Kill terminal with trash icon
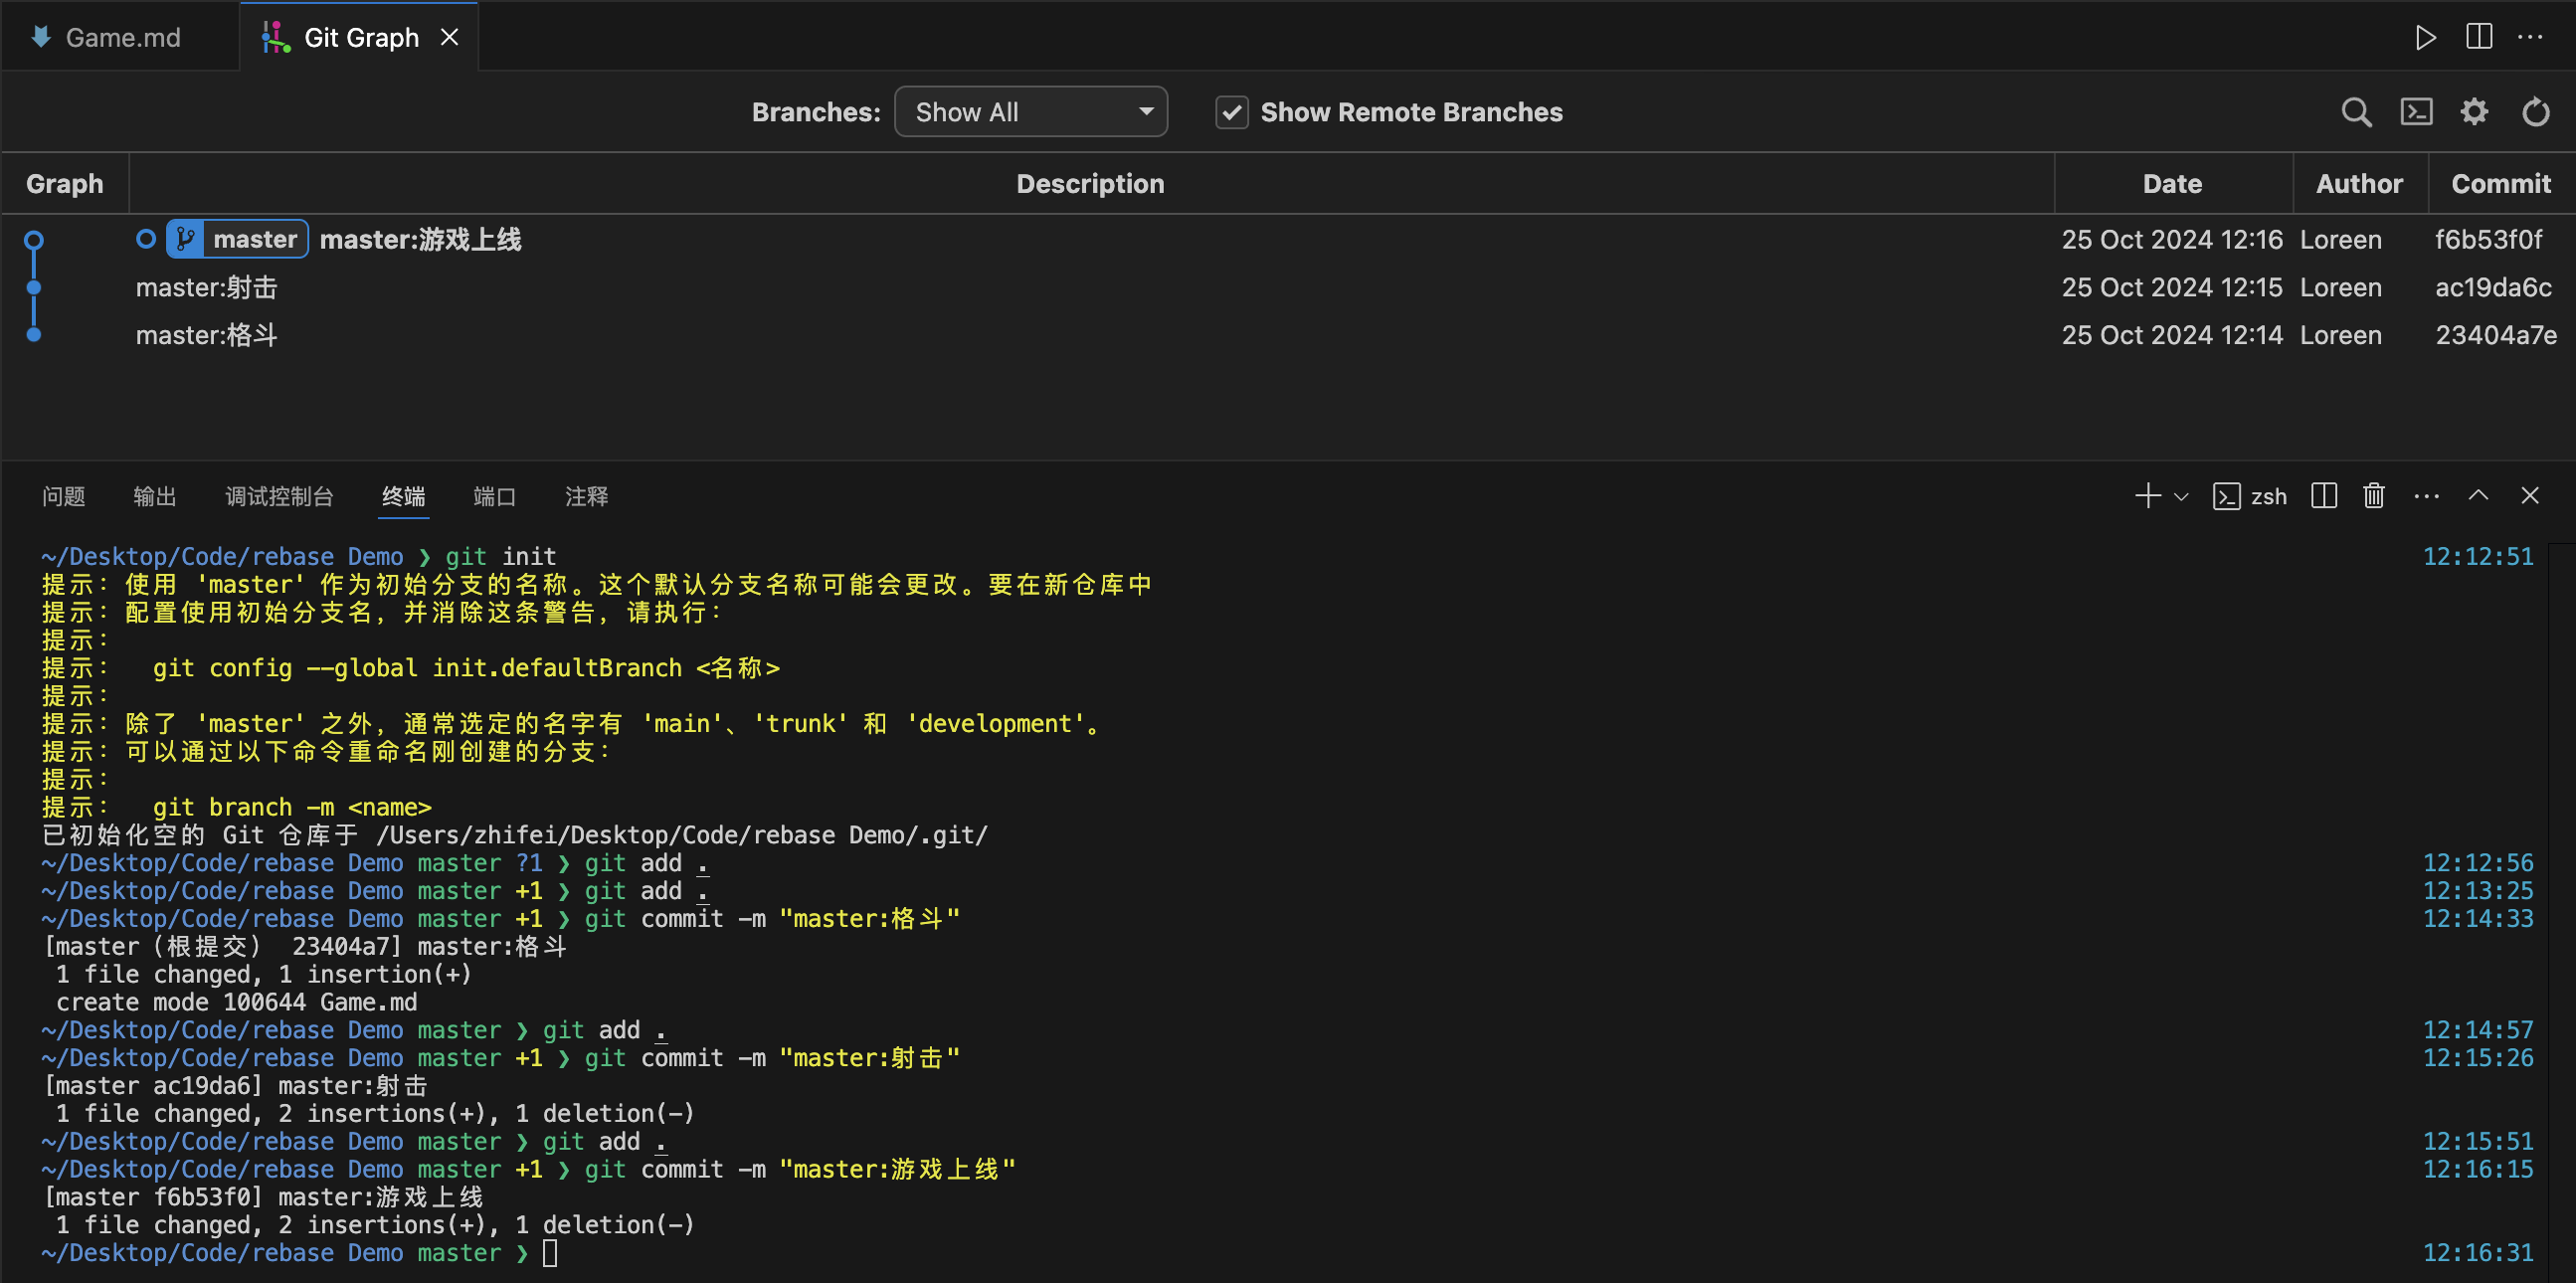This screenshot has width=2576, height=1283. [x=2374, y=496]
